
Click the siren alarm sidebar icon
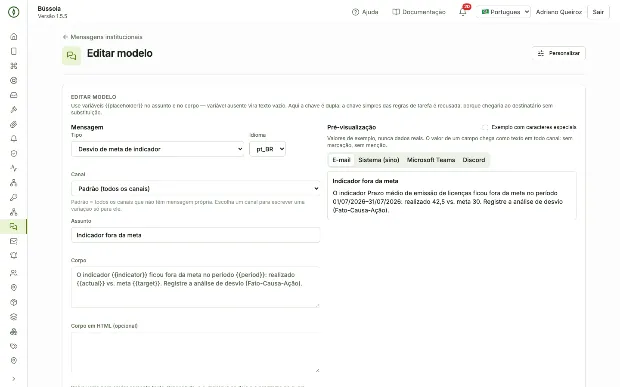coord(13,256)
